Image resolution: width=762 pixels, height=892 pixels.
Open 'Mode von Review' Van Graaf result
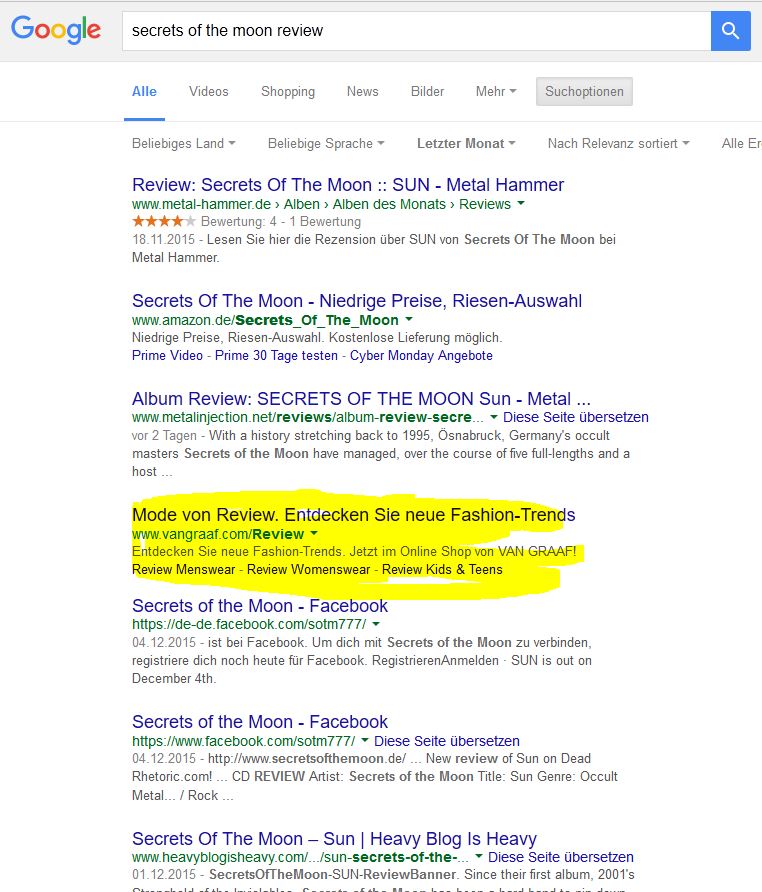[353, 515]
